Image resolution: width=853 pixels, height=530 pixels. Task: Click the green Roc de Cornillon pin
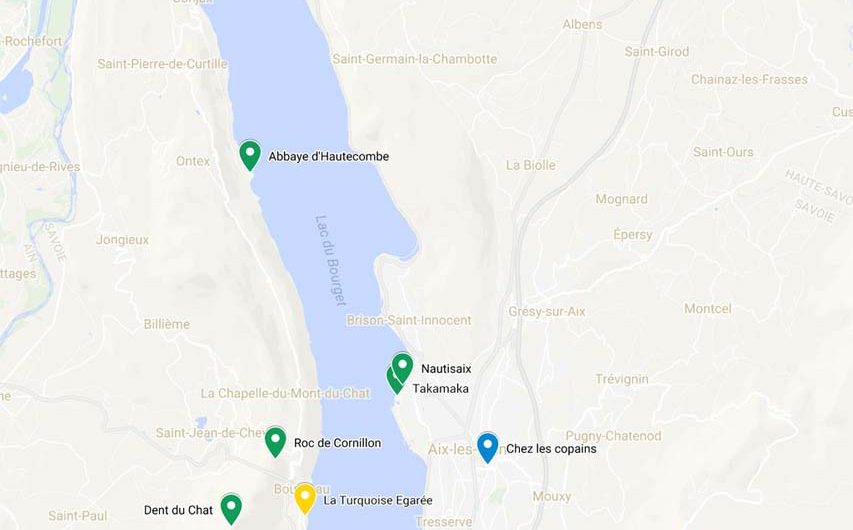pos(275,442)
